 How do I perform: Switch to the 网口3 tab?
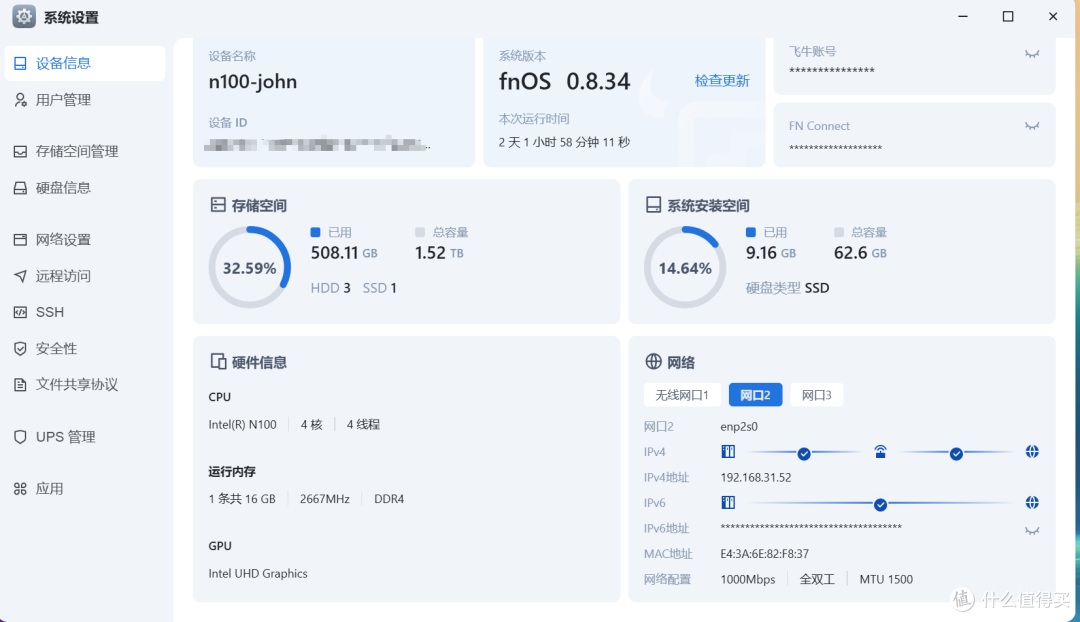[816, 395]
